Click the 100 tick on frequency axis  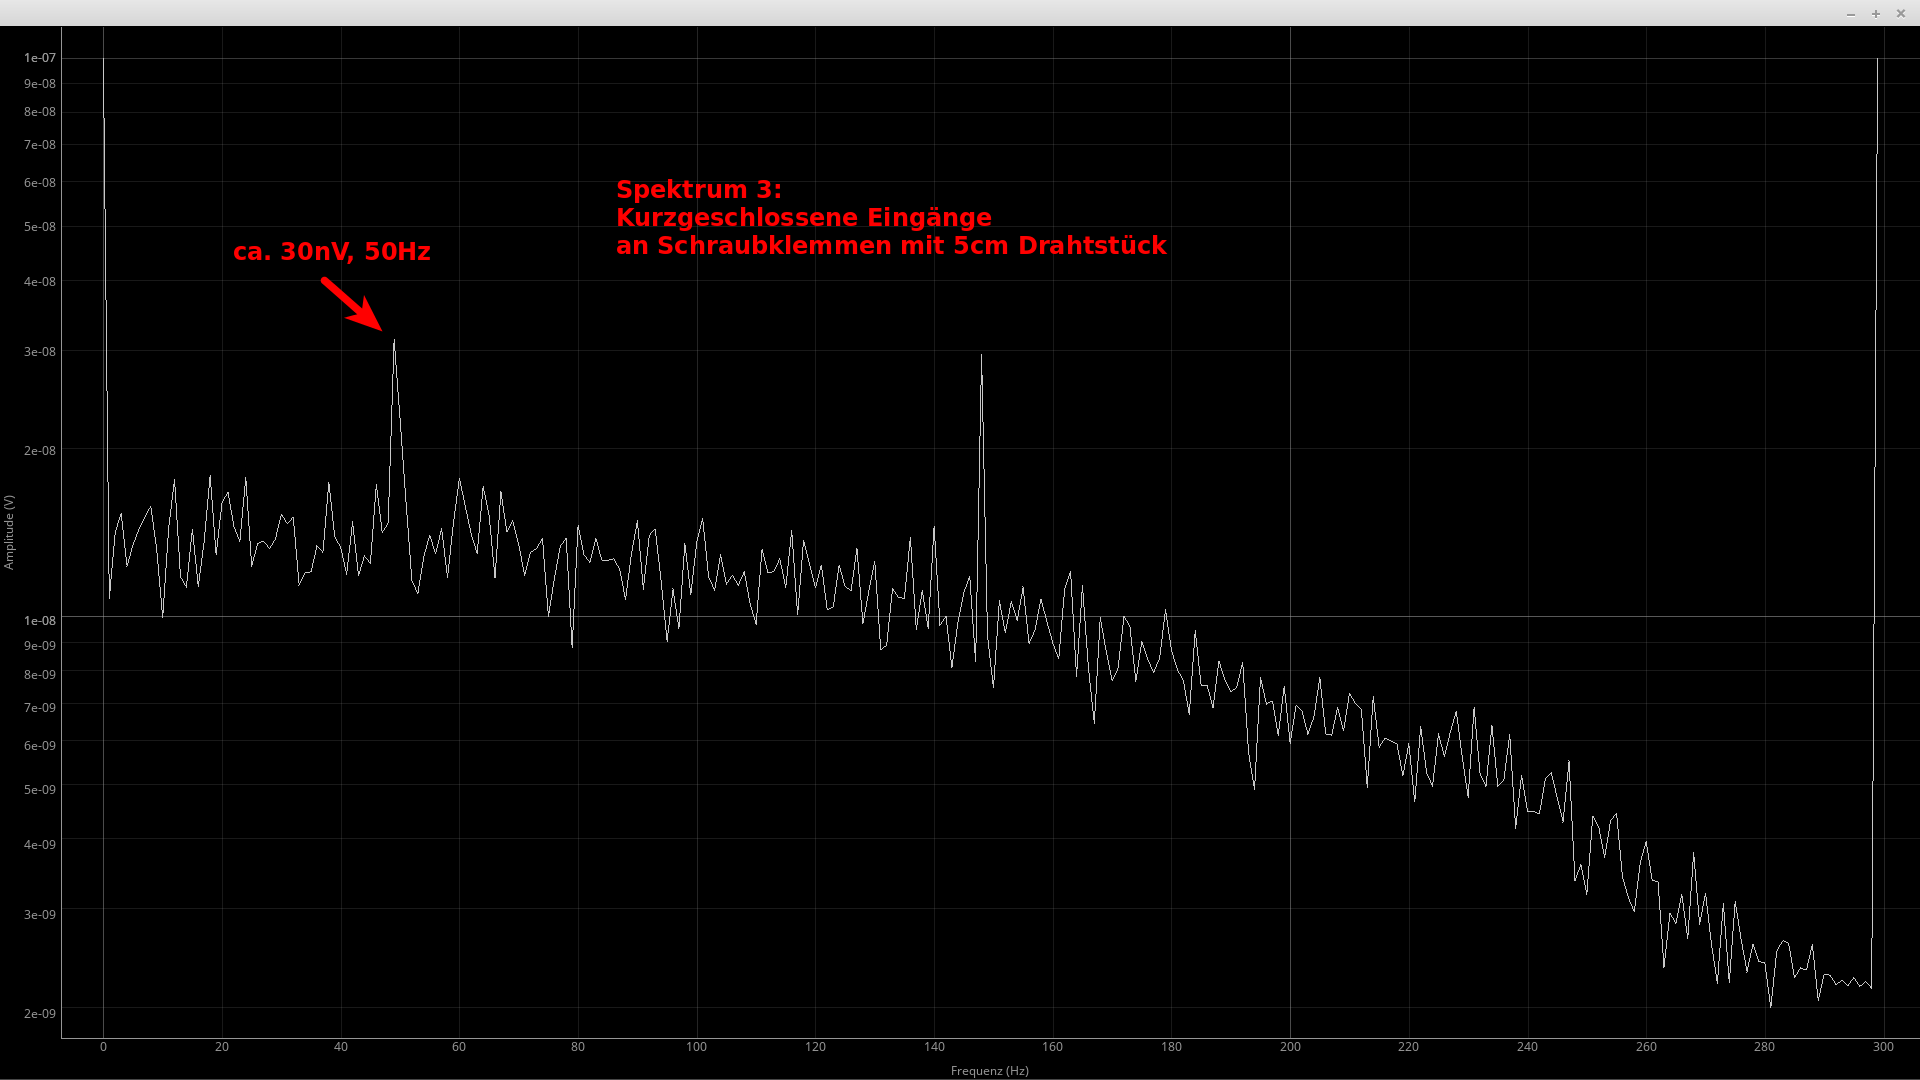click(696, 1046)
